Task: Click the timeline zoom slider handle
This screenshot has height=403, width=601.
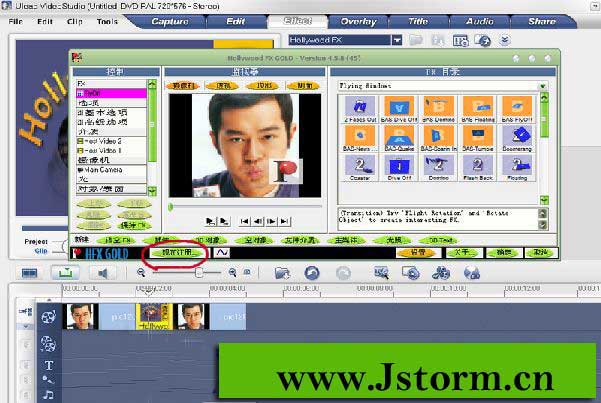Action: (199, 273)
